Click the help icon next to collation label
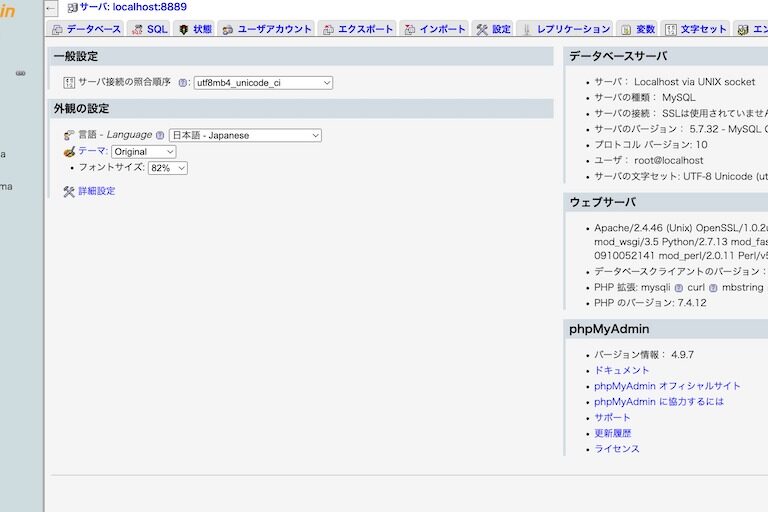The image size is (768, 512). tap(182, 83)
